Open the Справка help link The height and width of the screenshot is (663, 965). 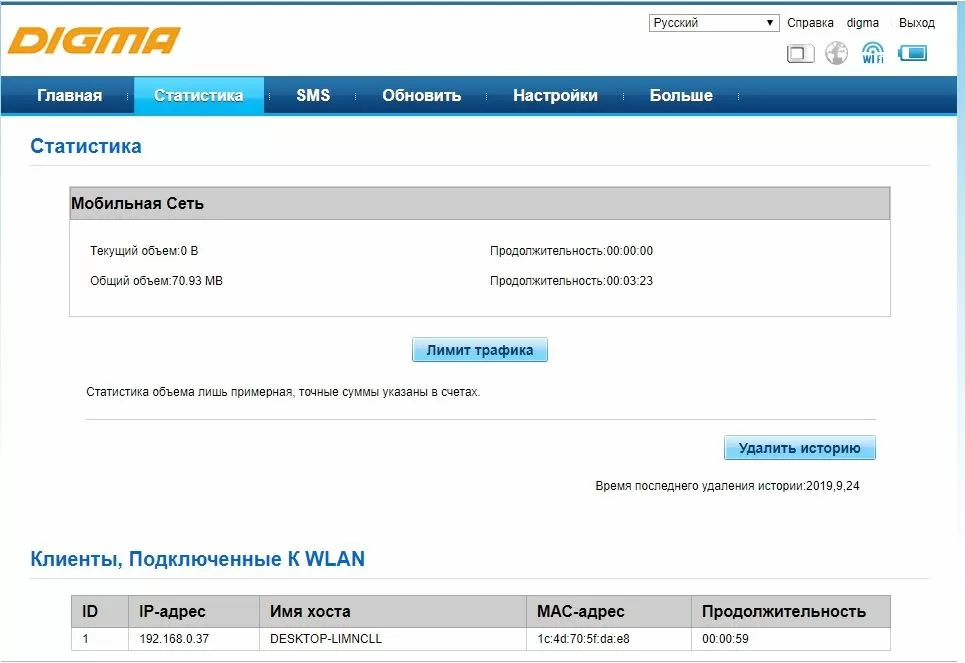click(x=810, y=23)
